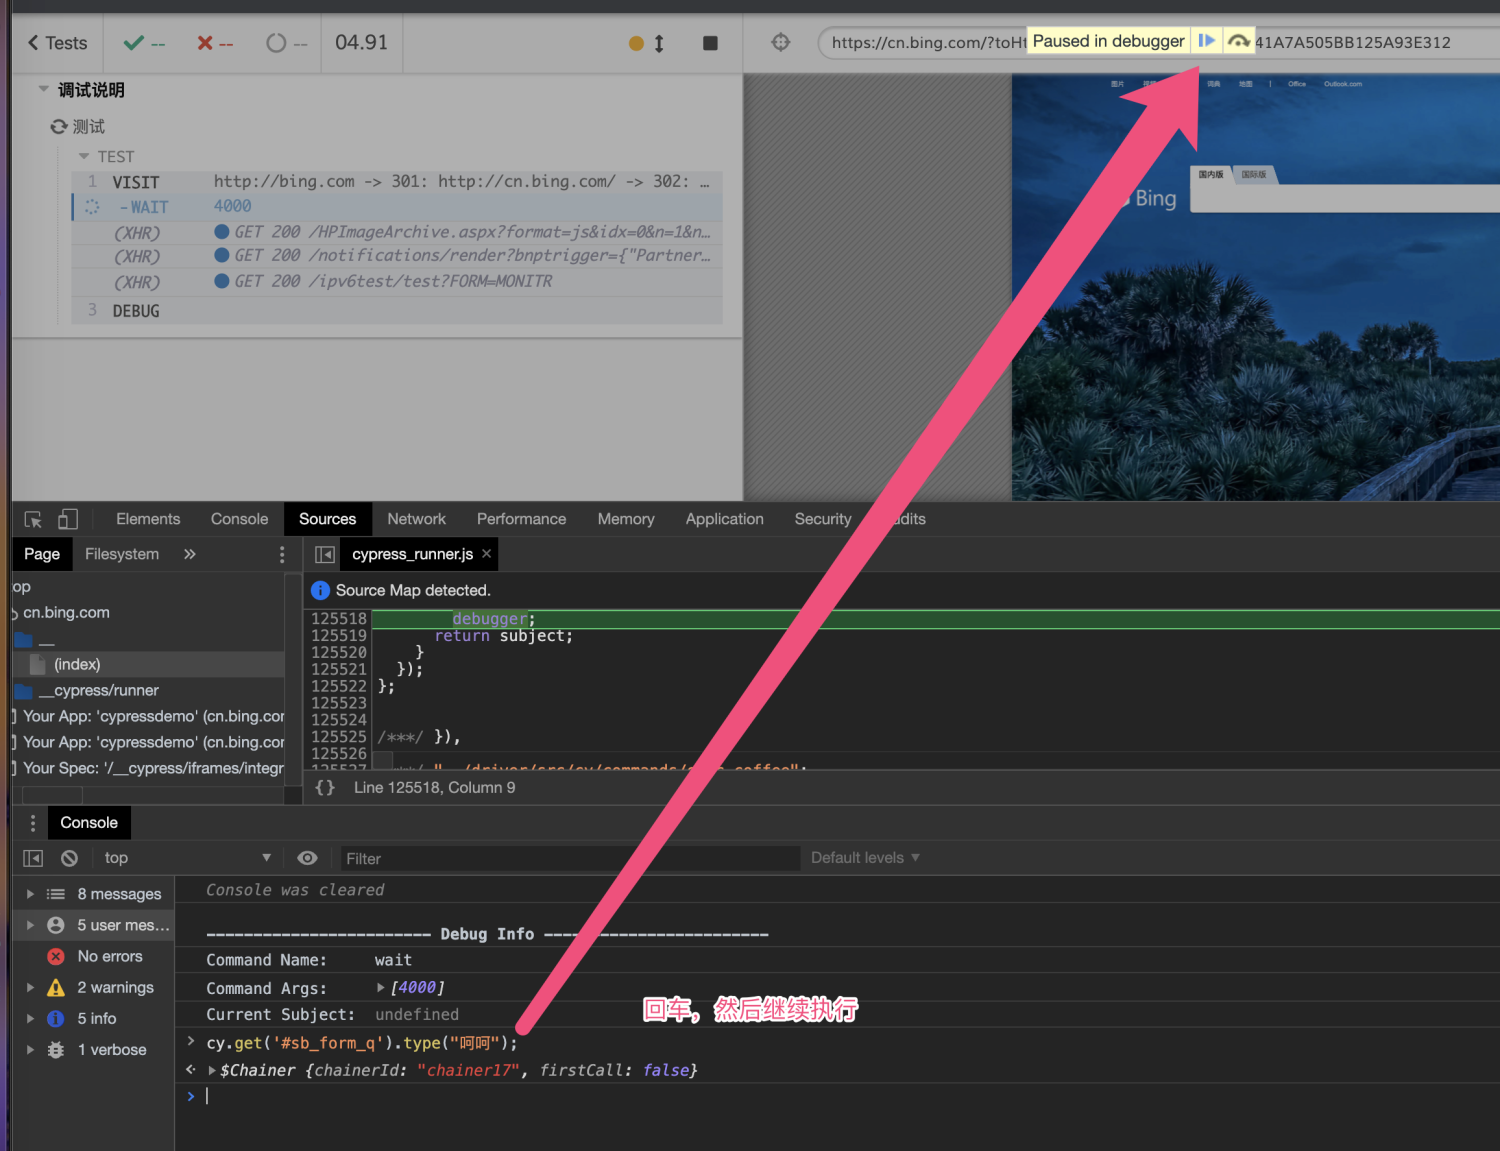Select the Console drawer tab
Screen dimensions: 1500x1151
tap(89, 823)
